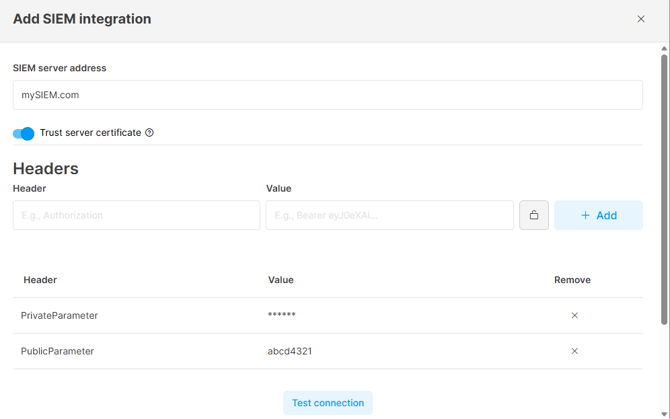The width and height of the screenshot is (670, 419).
Task: Click the lock icon beside Value field
Action: coord(534,215)
